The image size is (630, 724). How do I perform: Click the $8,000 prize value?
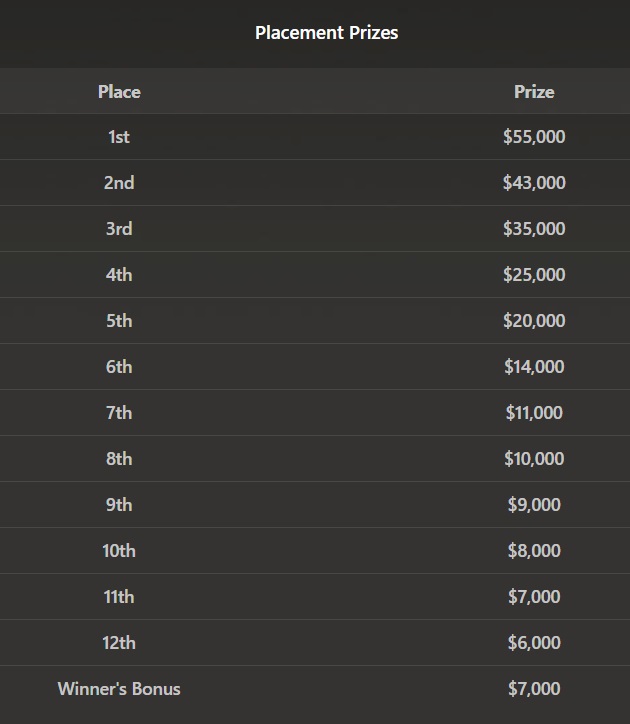[x=534, y=551]
